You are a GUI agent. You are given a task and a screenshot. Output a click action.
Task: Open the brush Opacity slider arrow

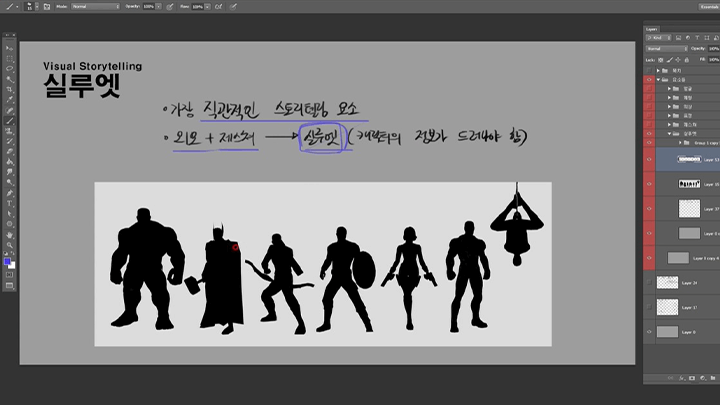(158, 7)
